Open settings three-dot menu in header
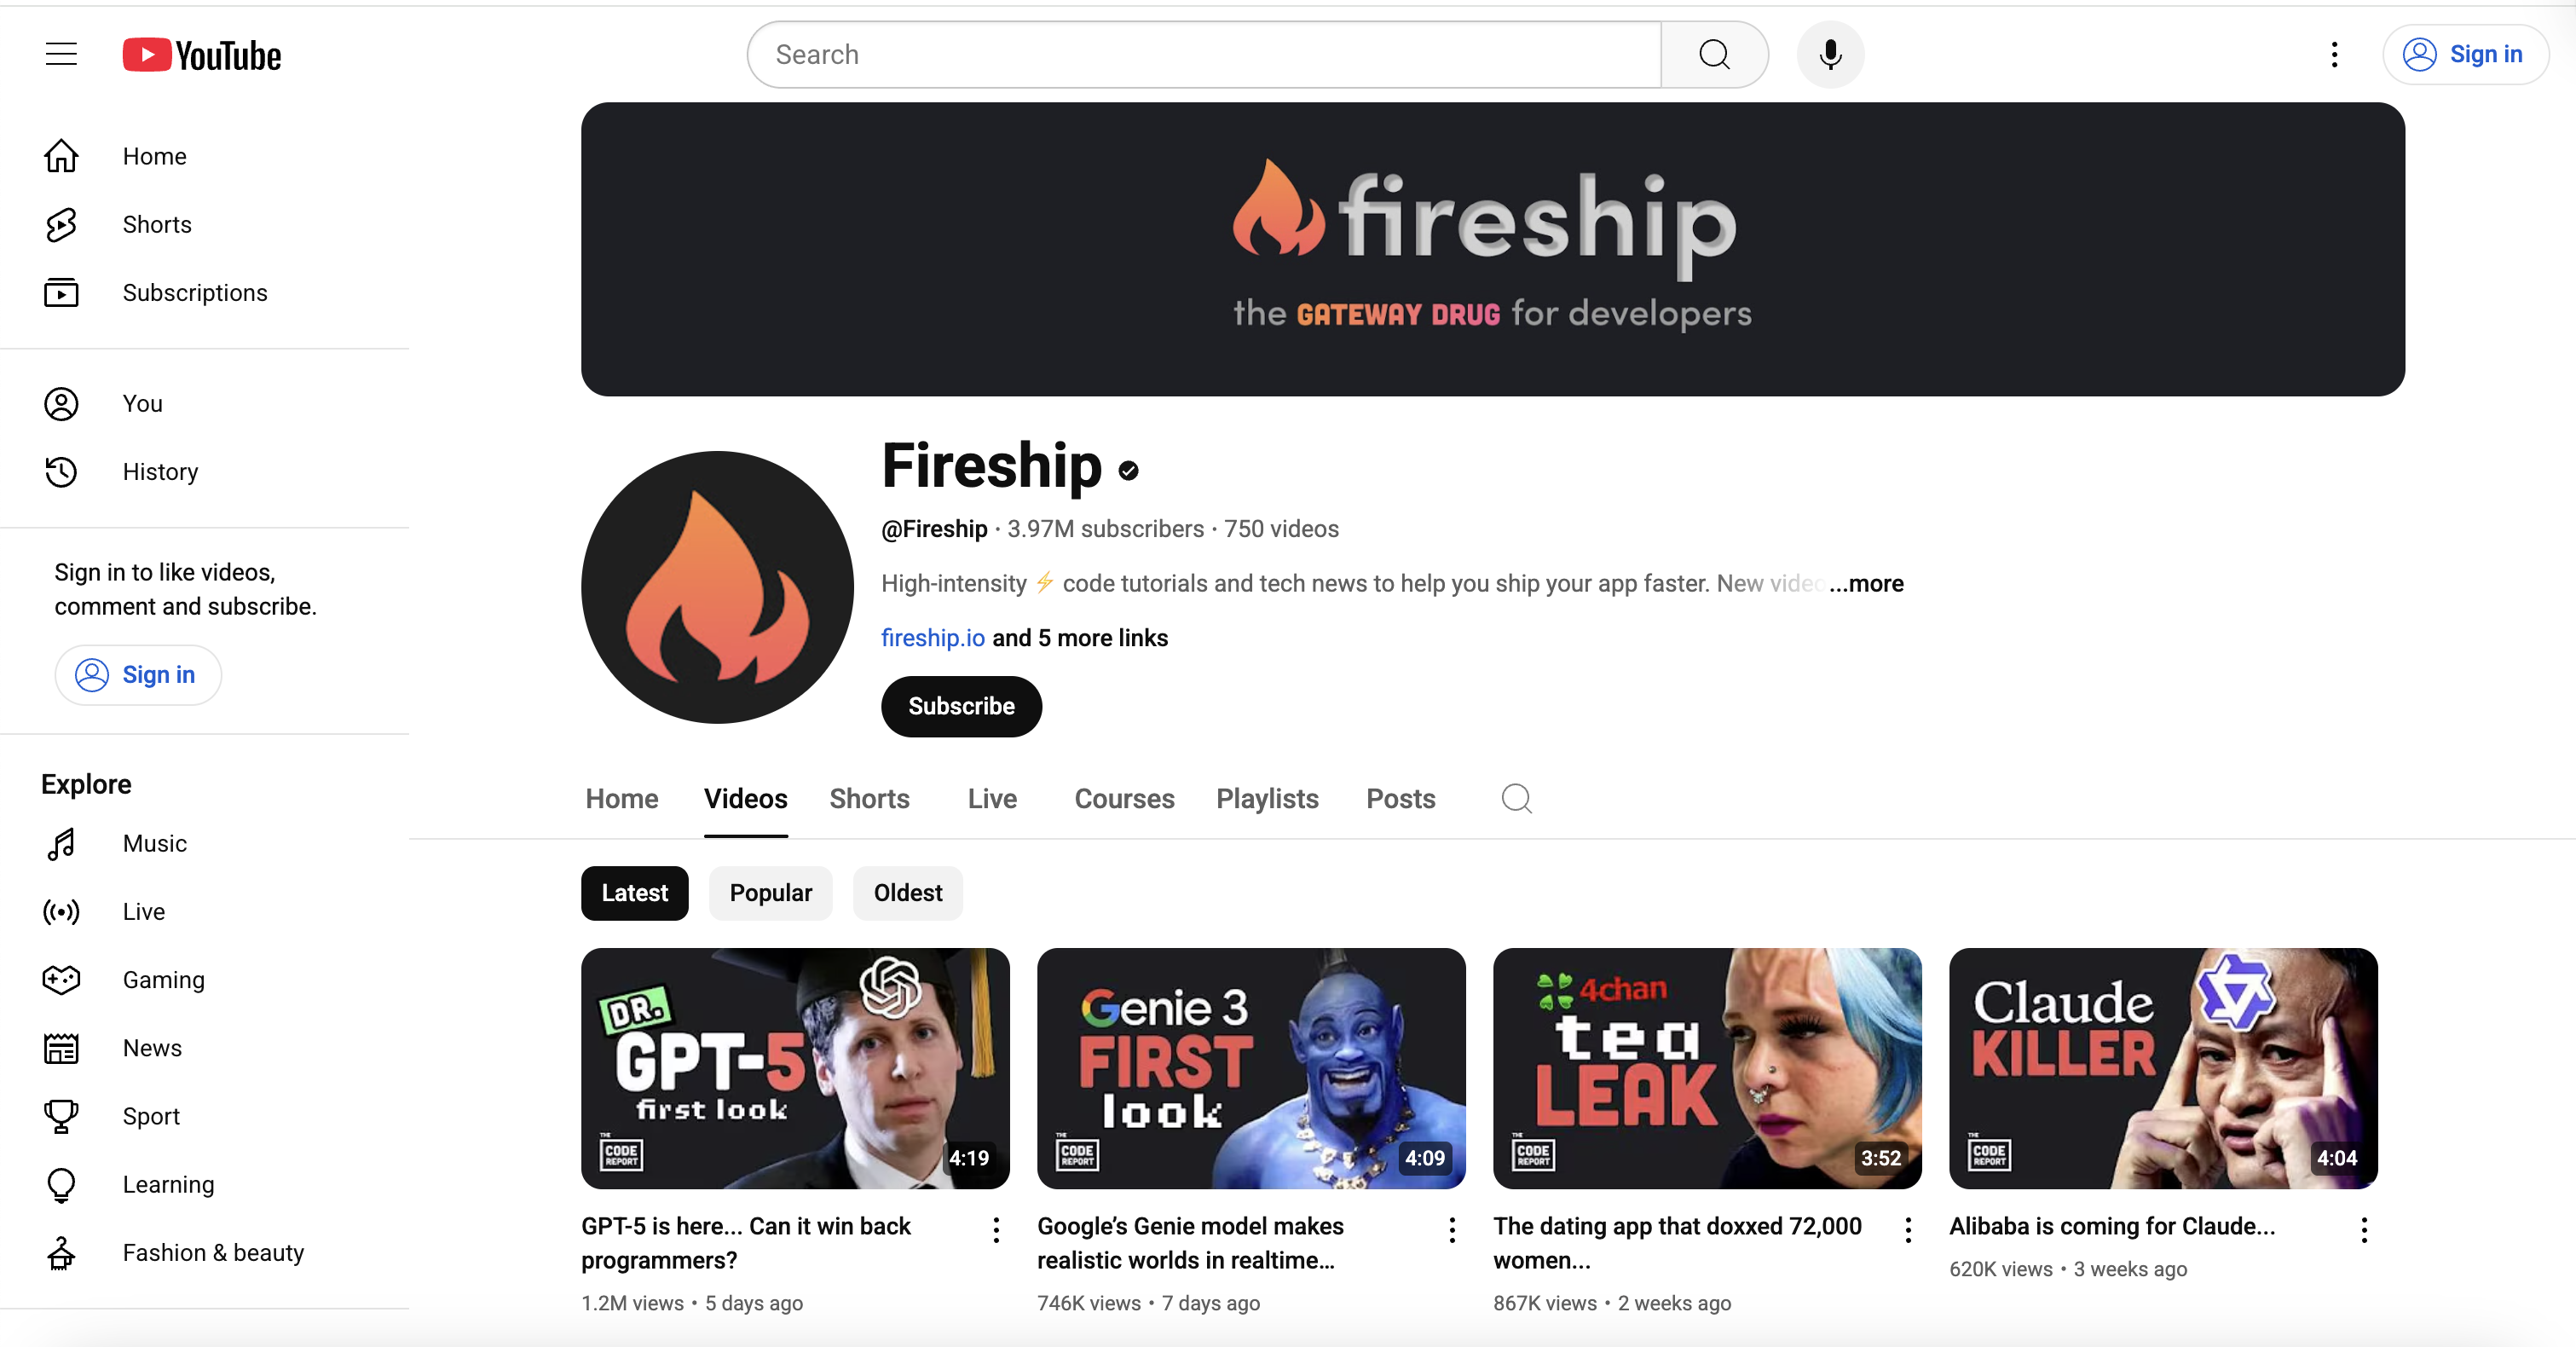Image resolution: width=2576 pixels, height=1347 pixels. 2334,54
